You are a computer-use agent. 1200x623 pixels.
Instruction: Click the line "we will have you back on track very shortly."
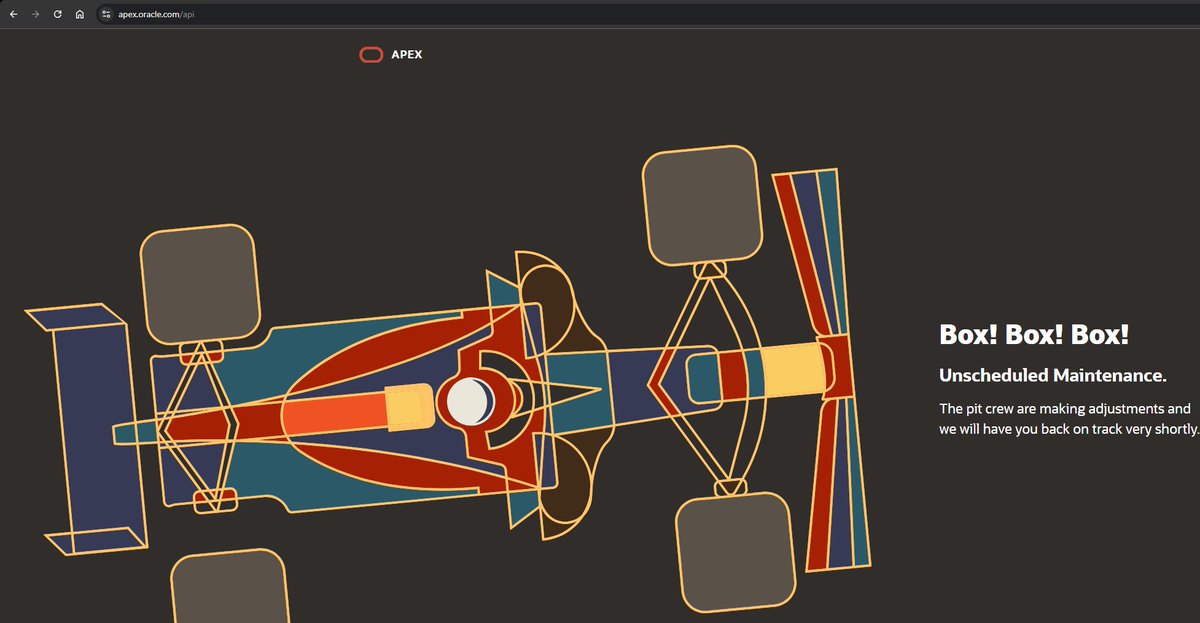click(1069, 428)
